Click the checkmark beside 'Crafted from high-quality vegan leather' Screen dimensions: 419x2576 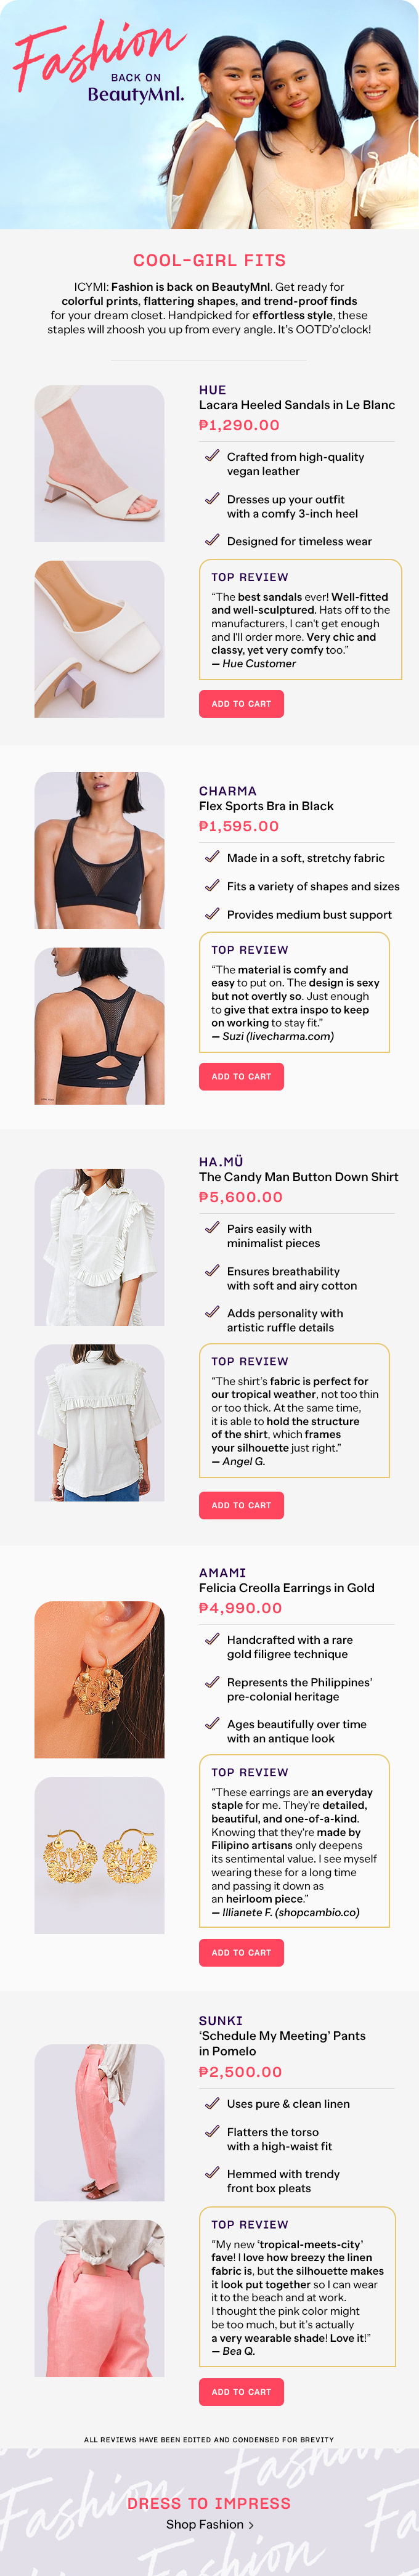pos(212,456)
